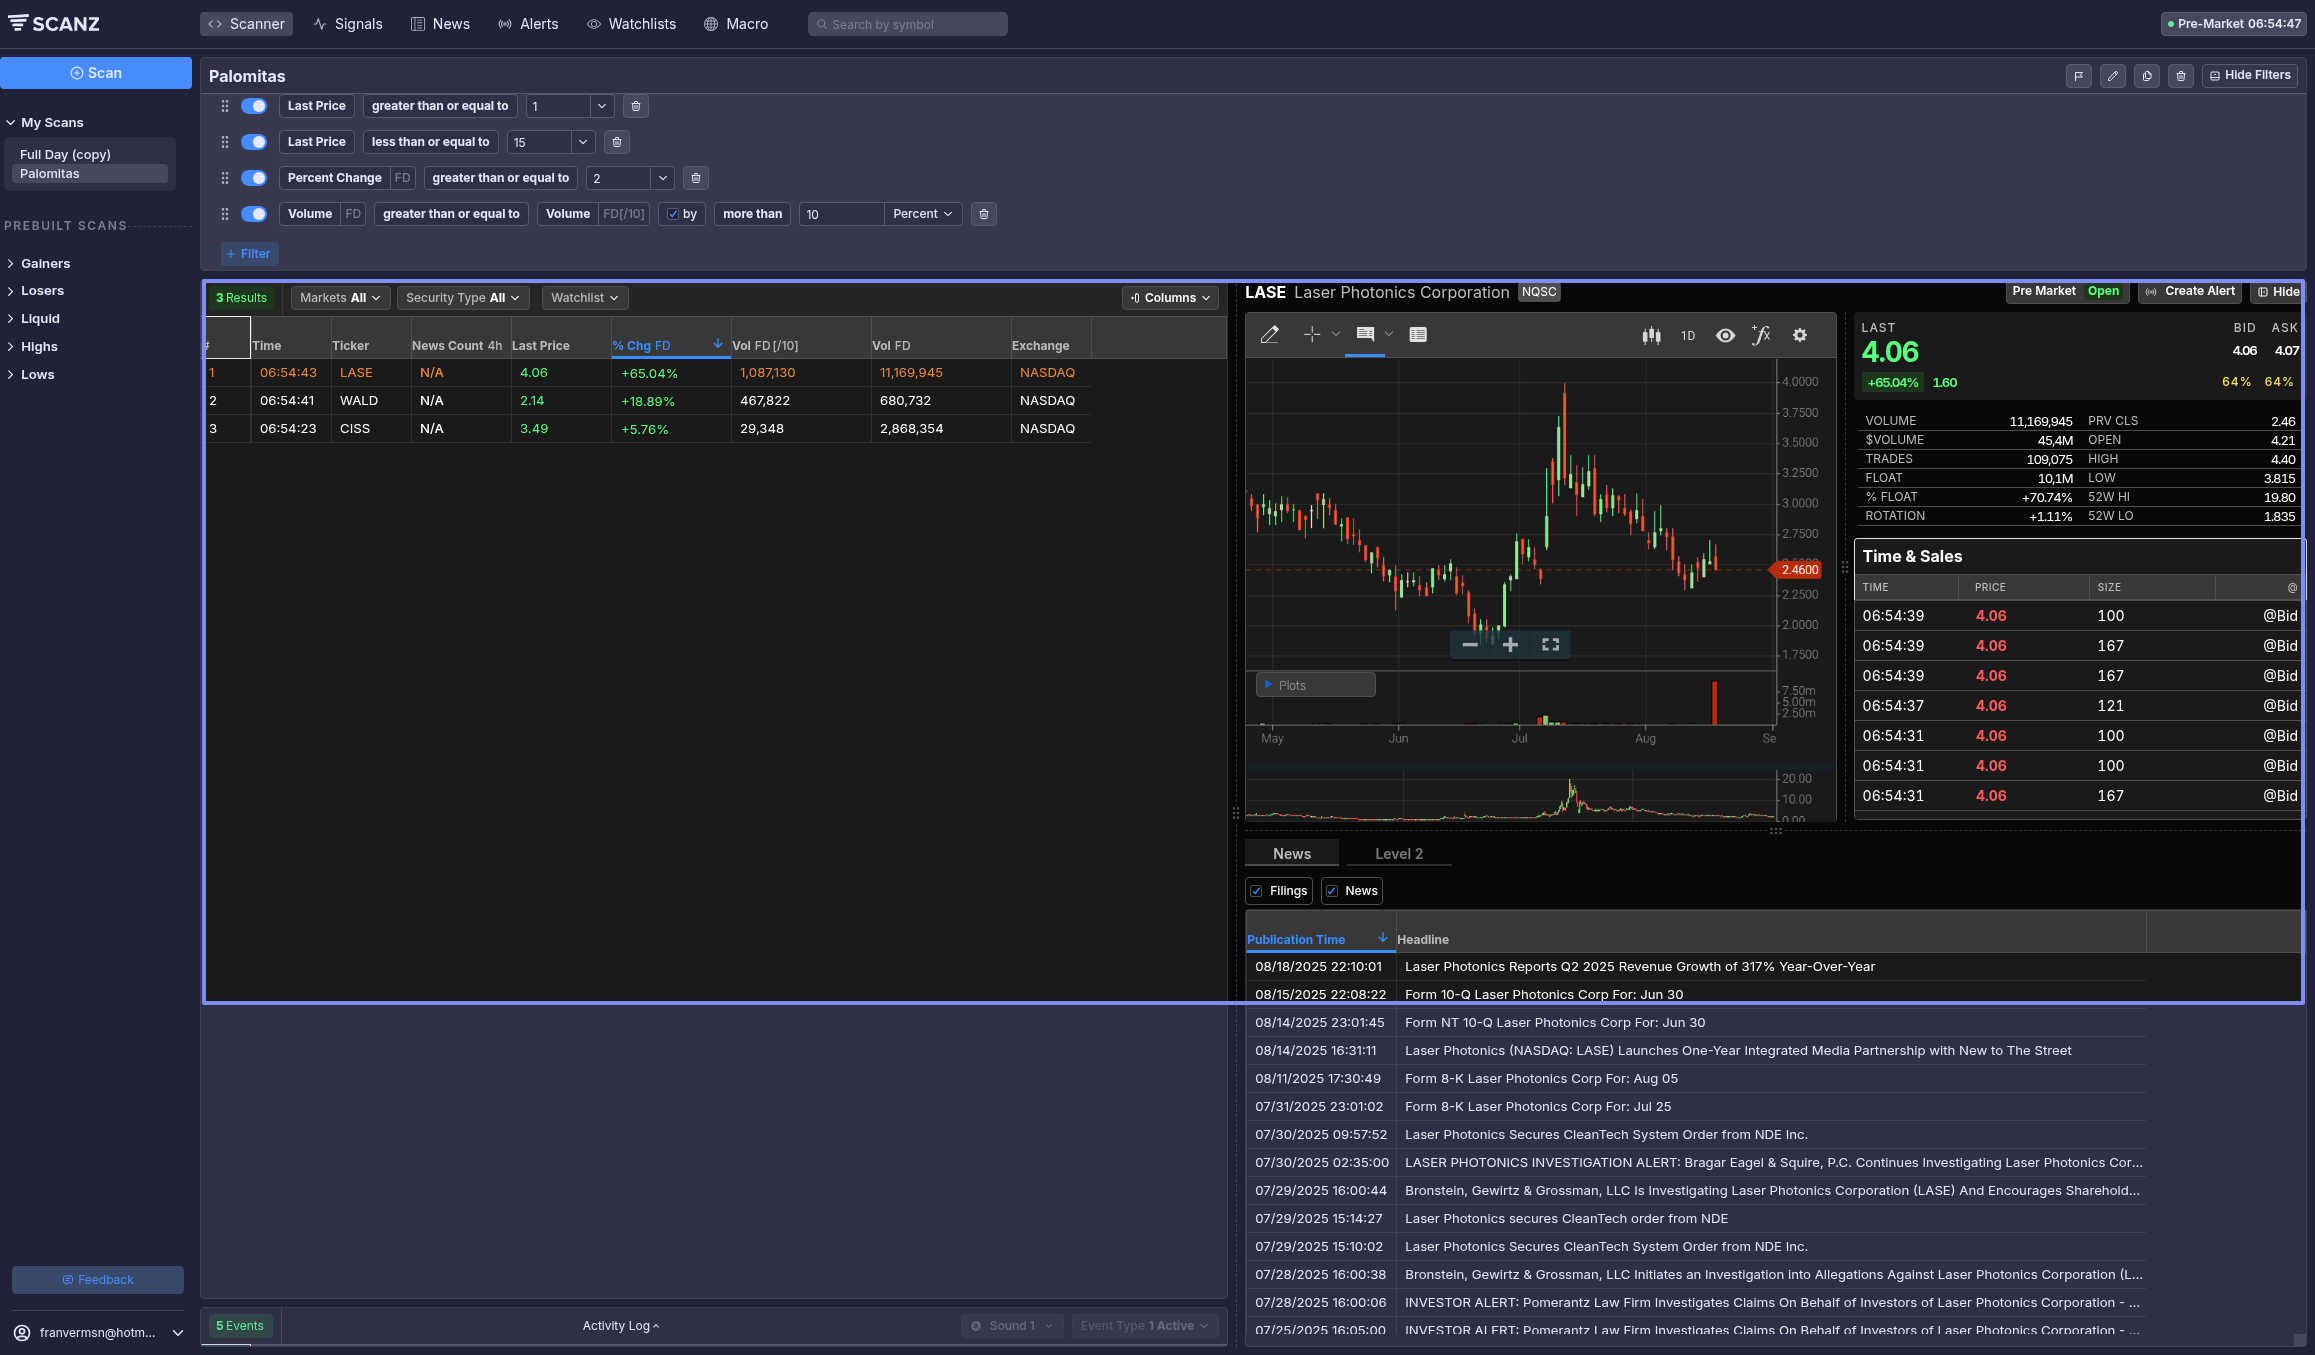Delete the Percent Change filter row
The width and height of the screenshot is (2315, 1355).
click(x=696, y=178)
